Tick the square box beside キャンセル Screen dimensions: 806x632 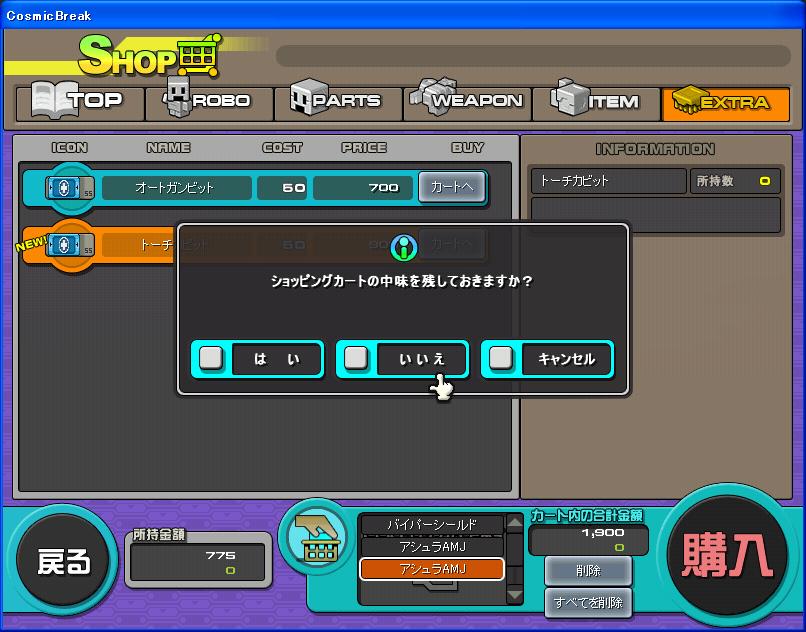501,358
